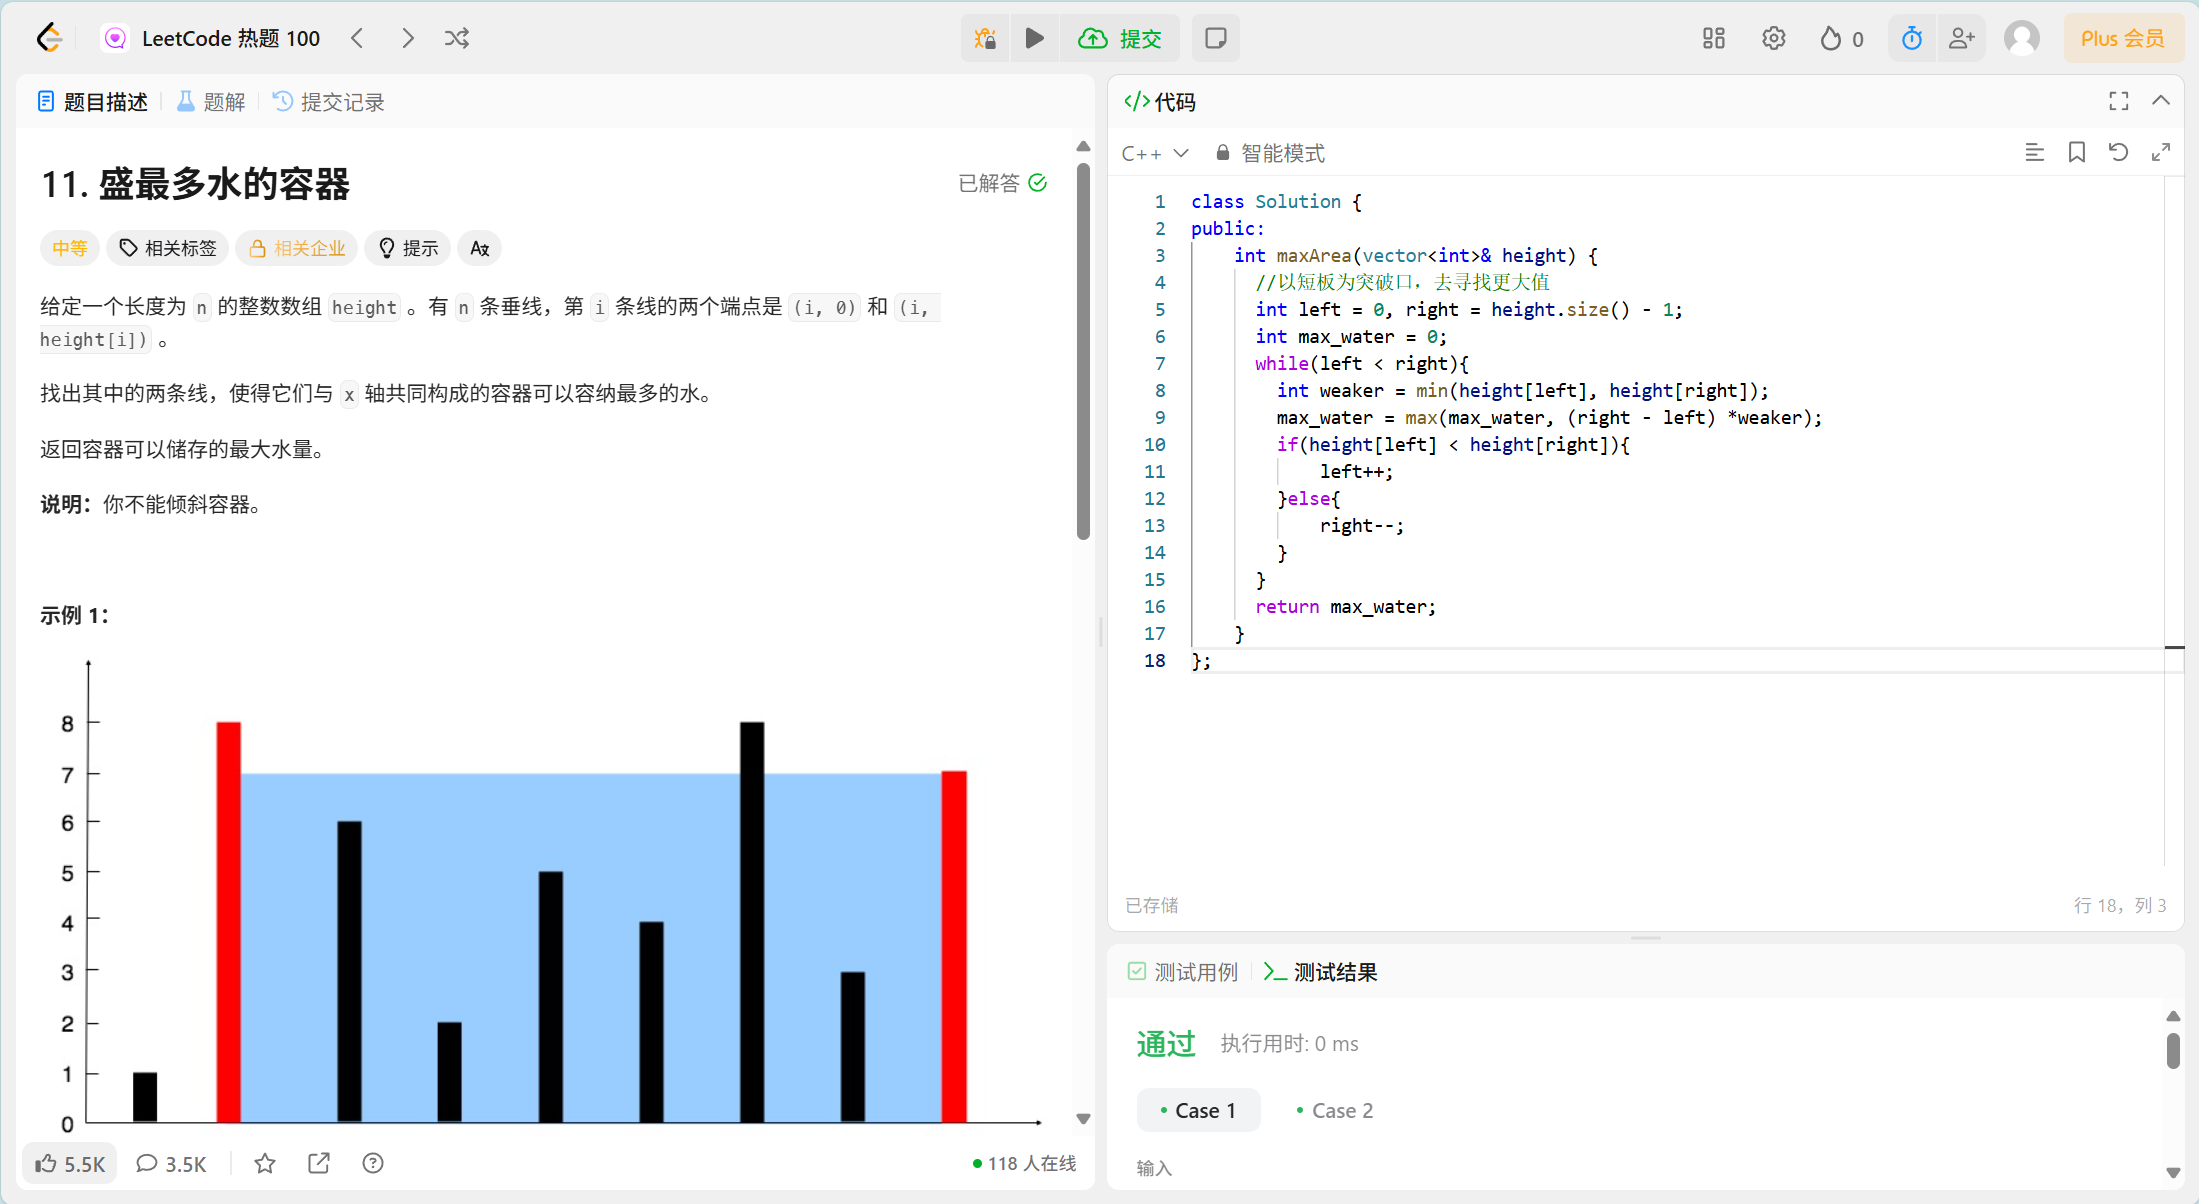This screenshot has height=1204, width=2199.
Task: Click line number 10 in gutter
Action: coord(1155,445)
